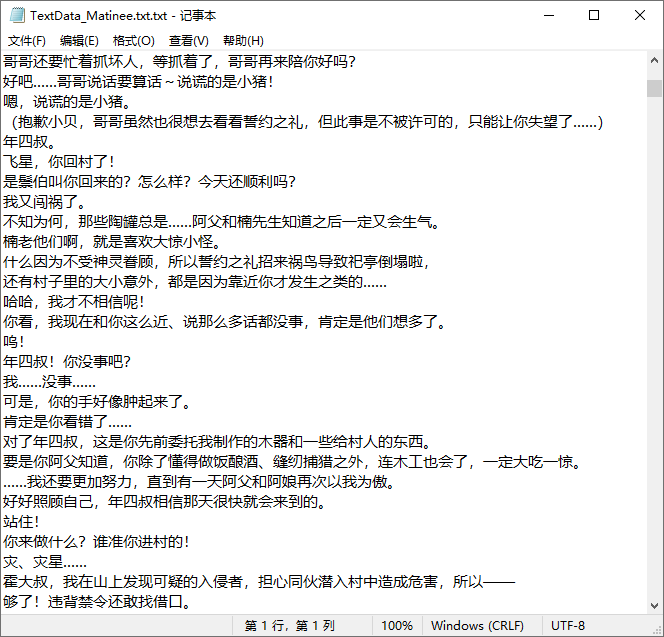
Task: Click the 第 1 行，第 1 列 status indicator
Action: point(290,625)
